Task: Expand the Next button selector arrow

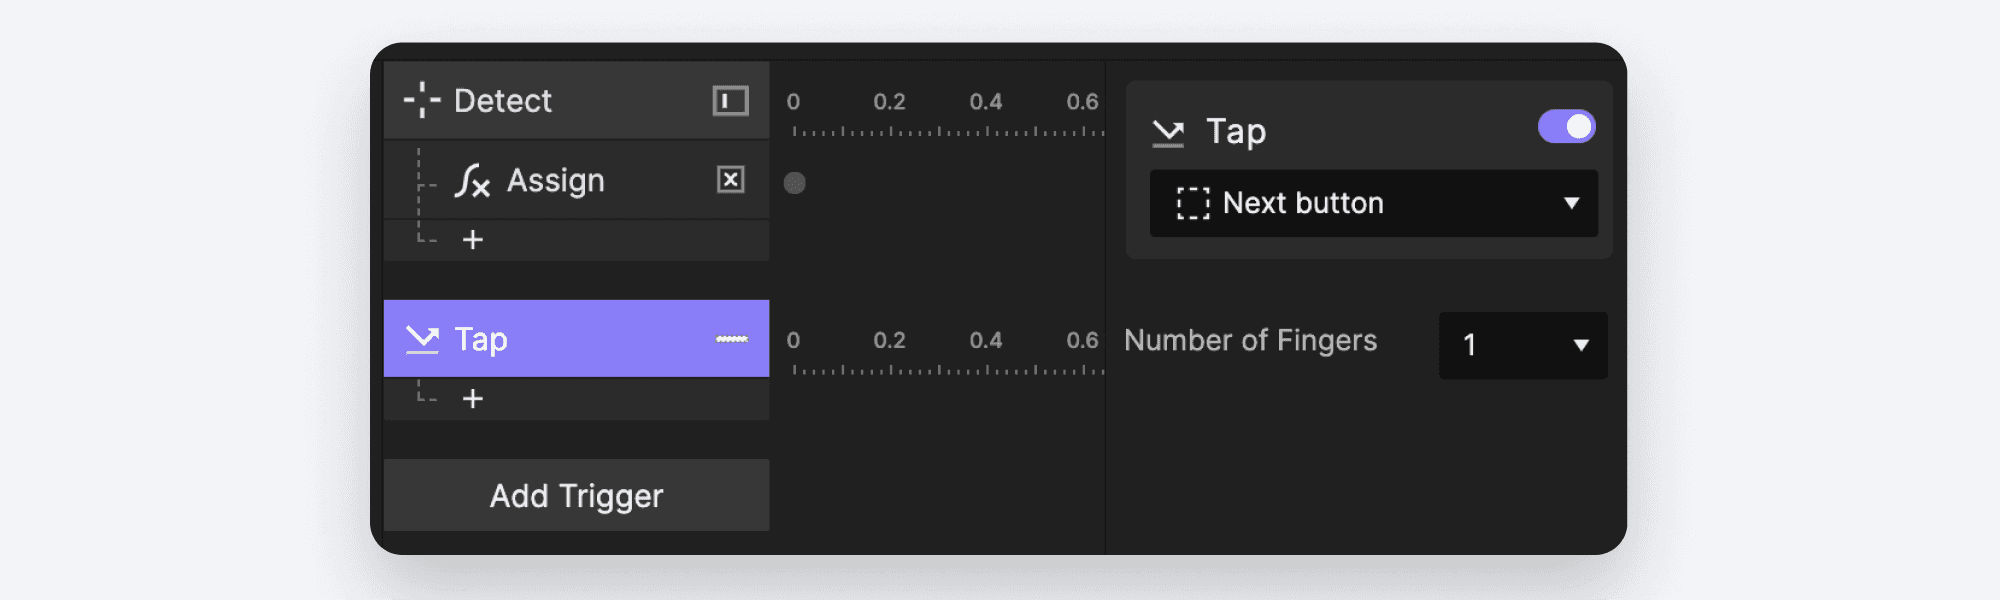Action: [x=1570, y=203]
